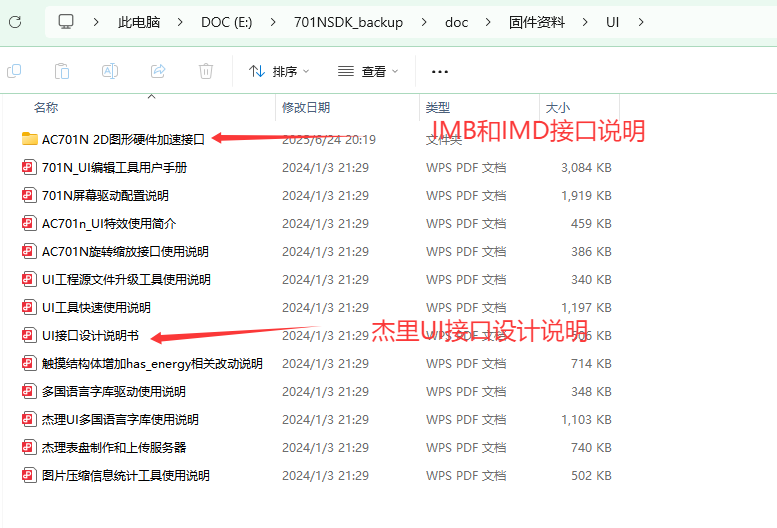The width and height of the screenshot is (777, 528).
Task: Click PDF icon of 701N屏幕驱动配置说明
Action: [x=29, y=195]
